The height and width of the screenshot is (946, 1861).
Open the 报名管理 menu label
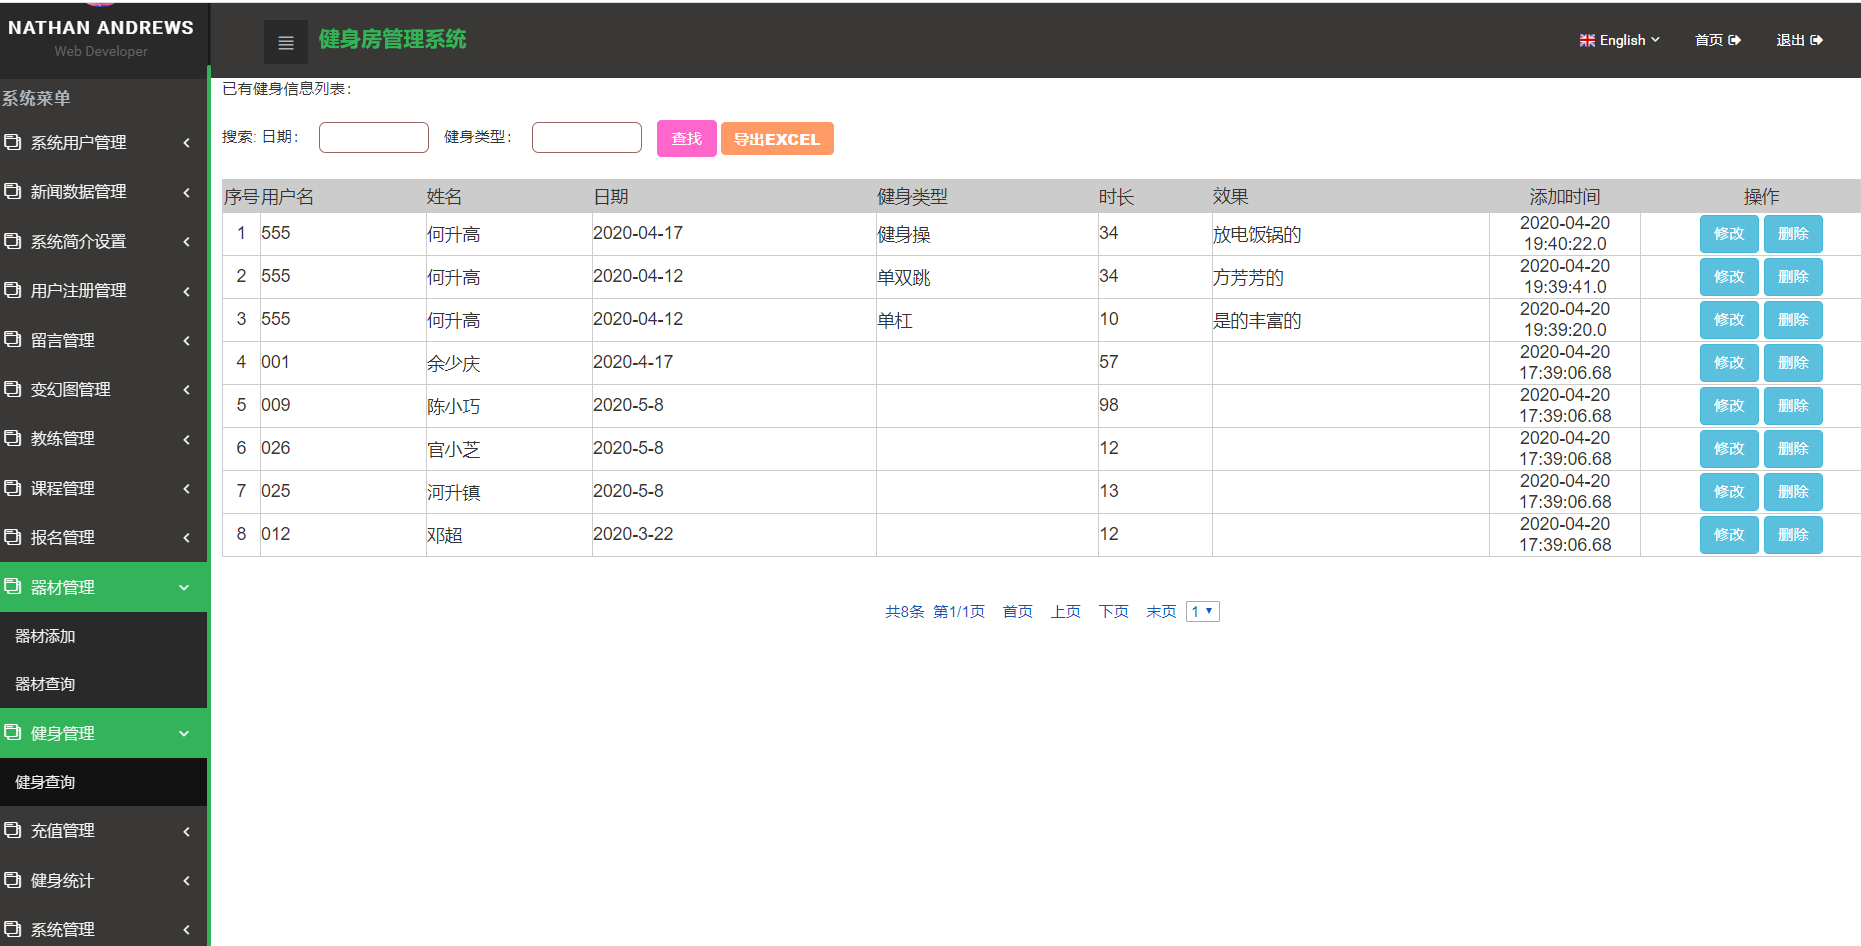tap(62, 537)
